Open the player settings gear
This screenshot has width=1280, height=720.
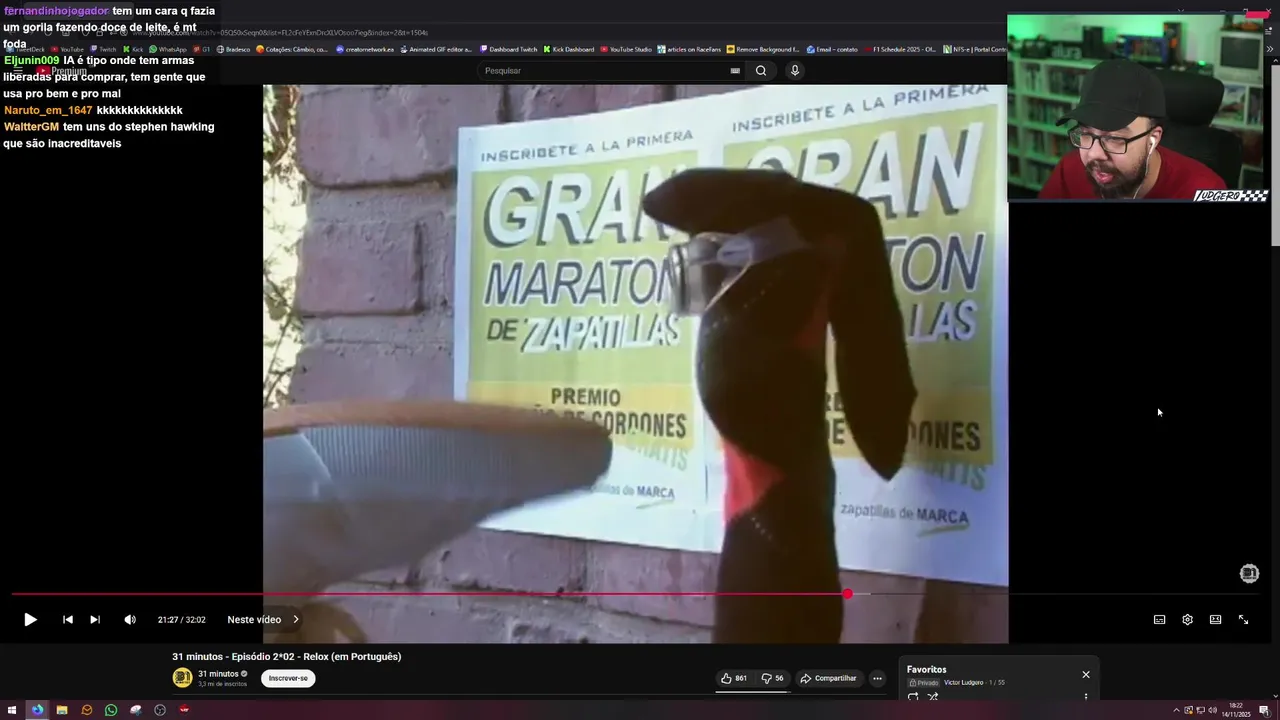point(1188,620)
